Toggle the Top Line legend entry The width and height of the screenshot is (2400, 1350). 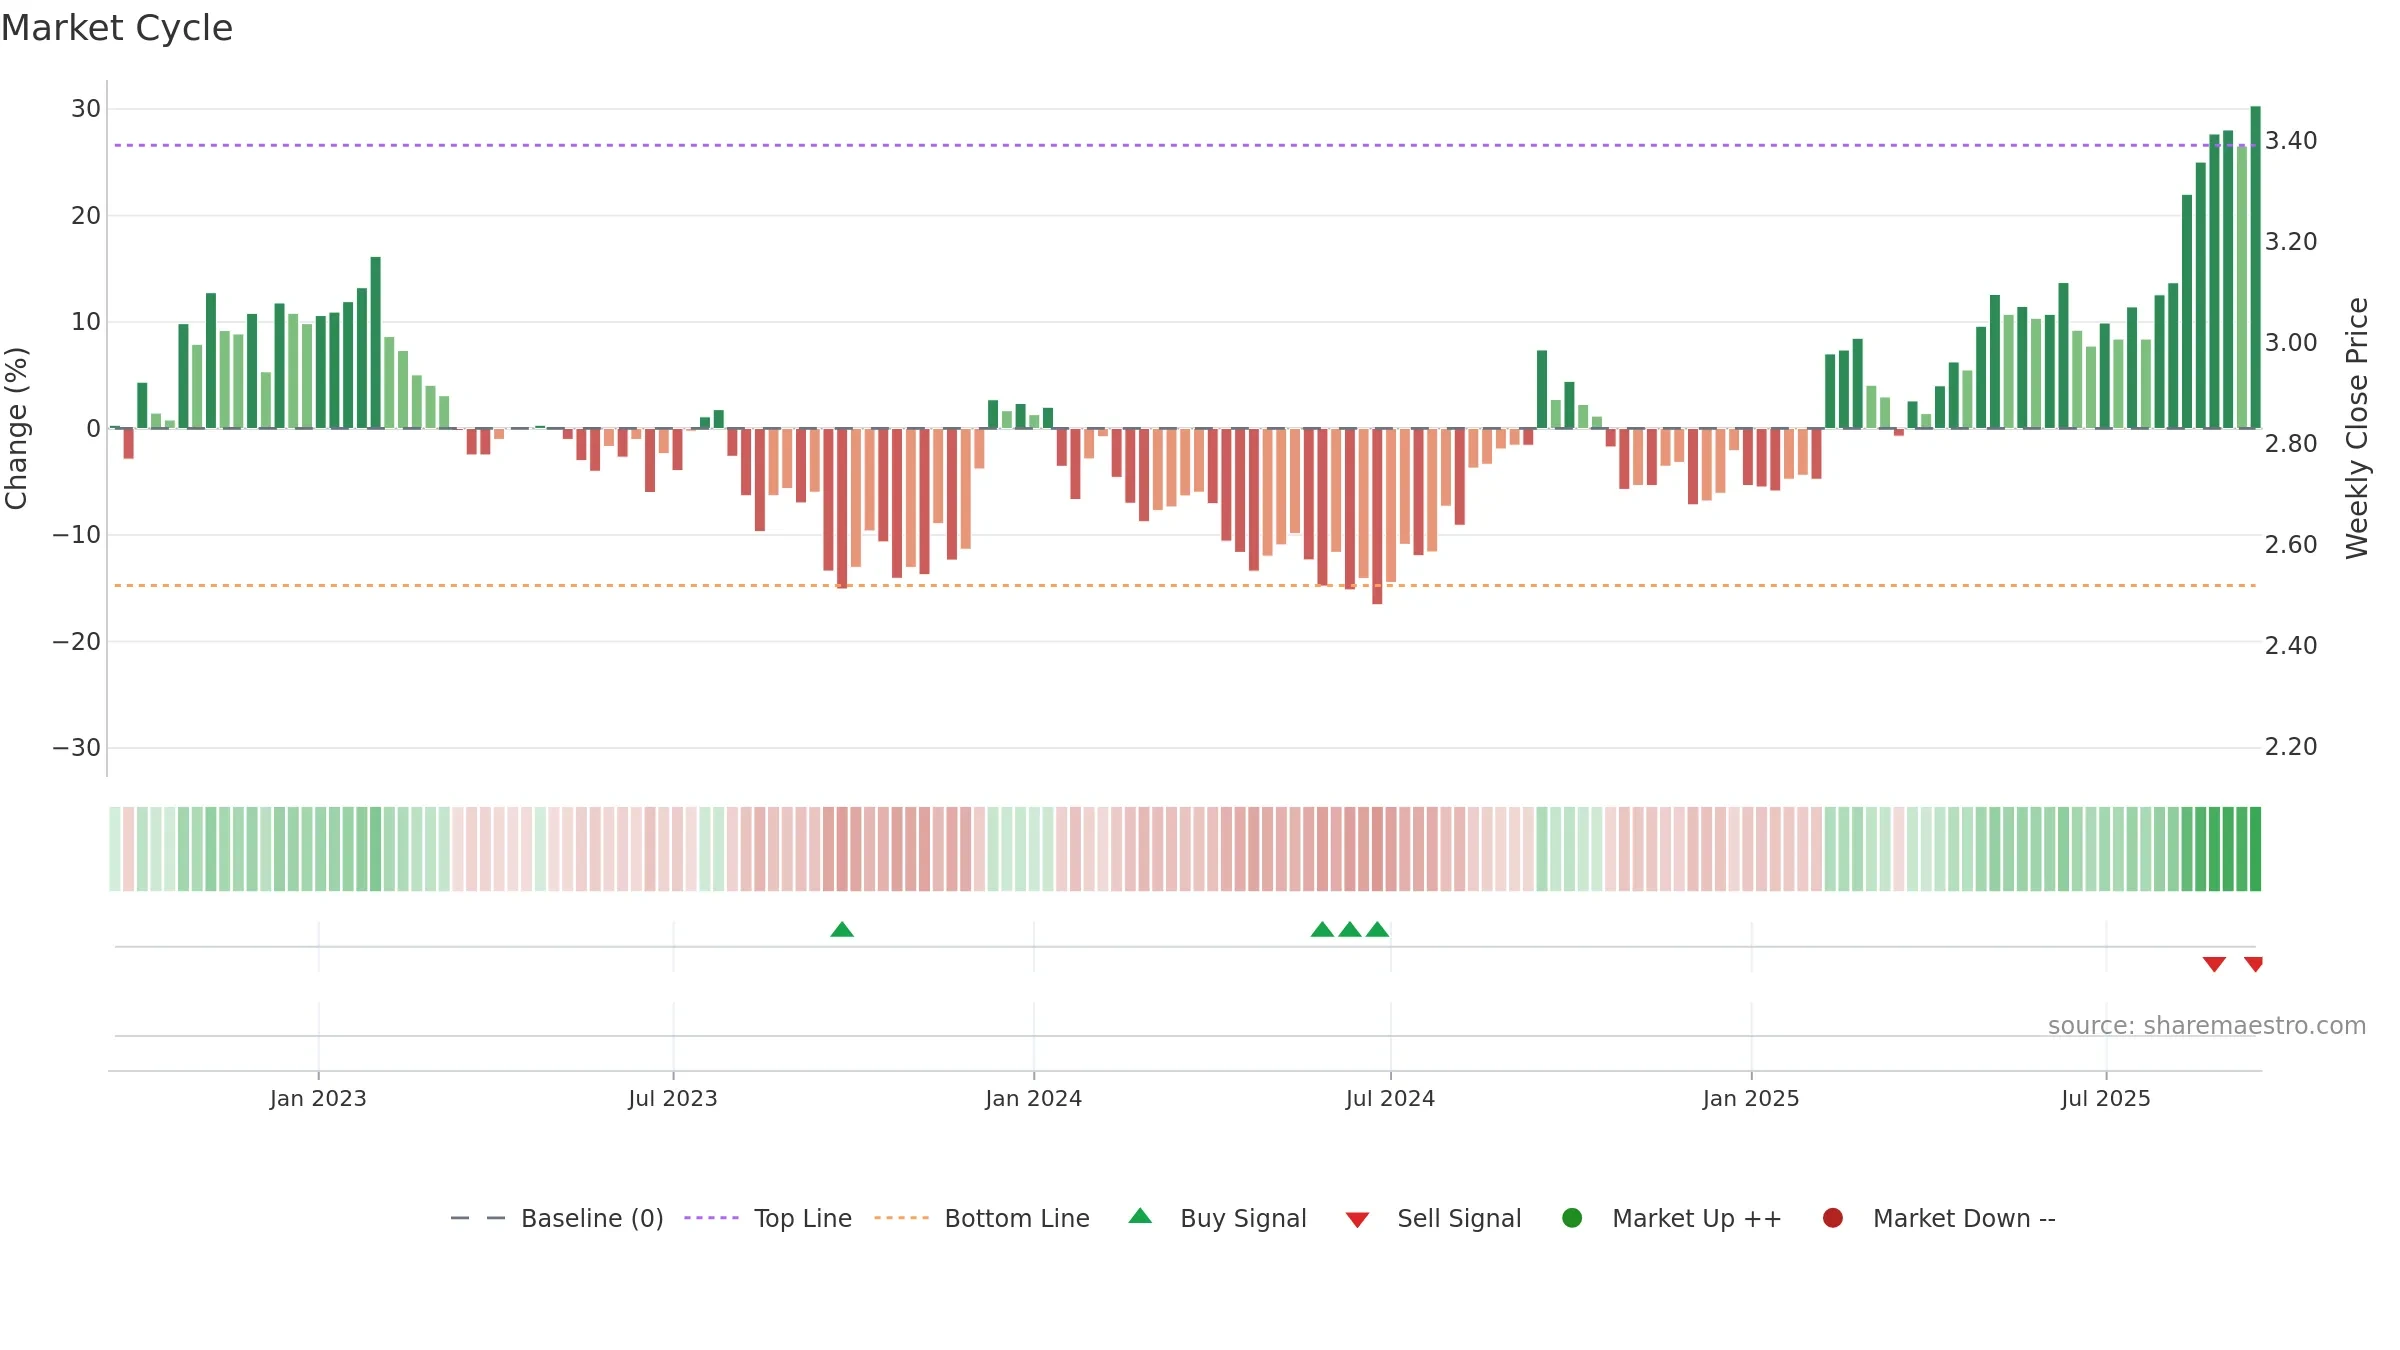point(768,1218)
